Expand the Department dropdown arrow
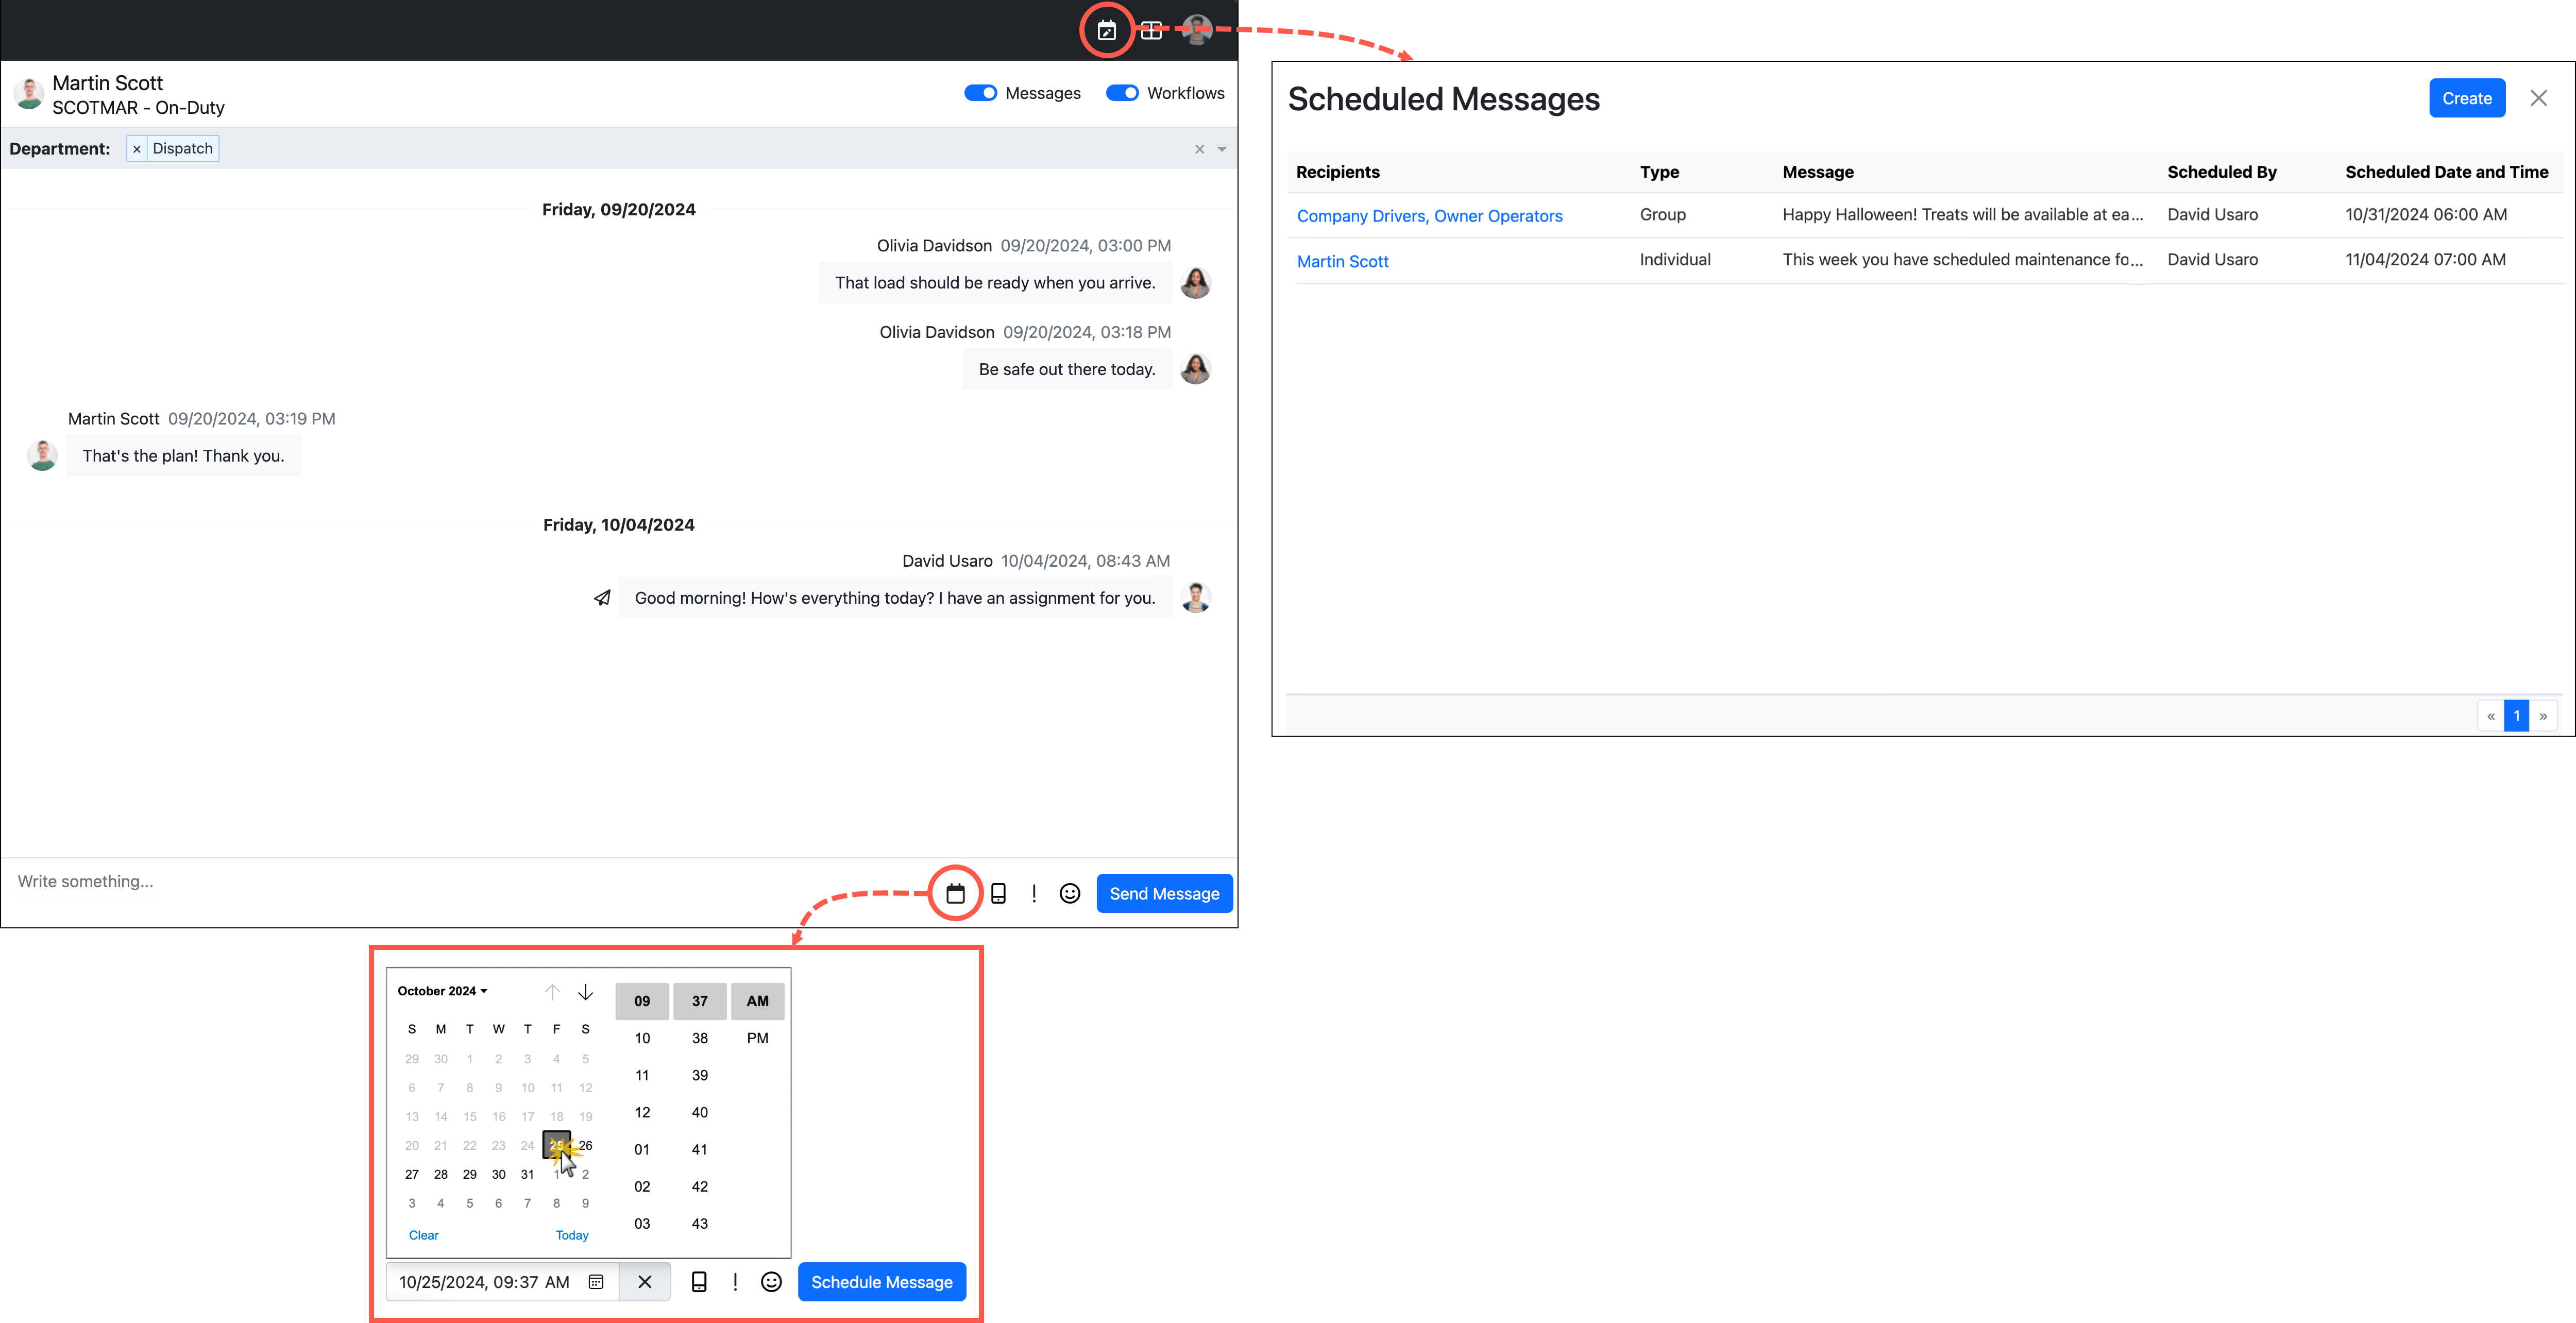Screen dimensions: 2576x1323 pyautogui.click(x=1222, y=149)
